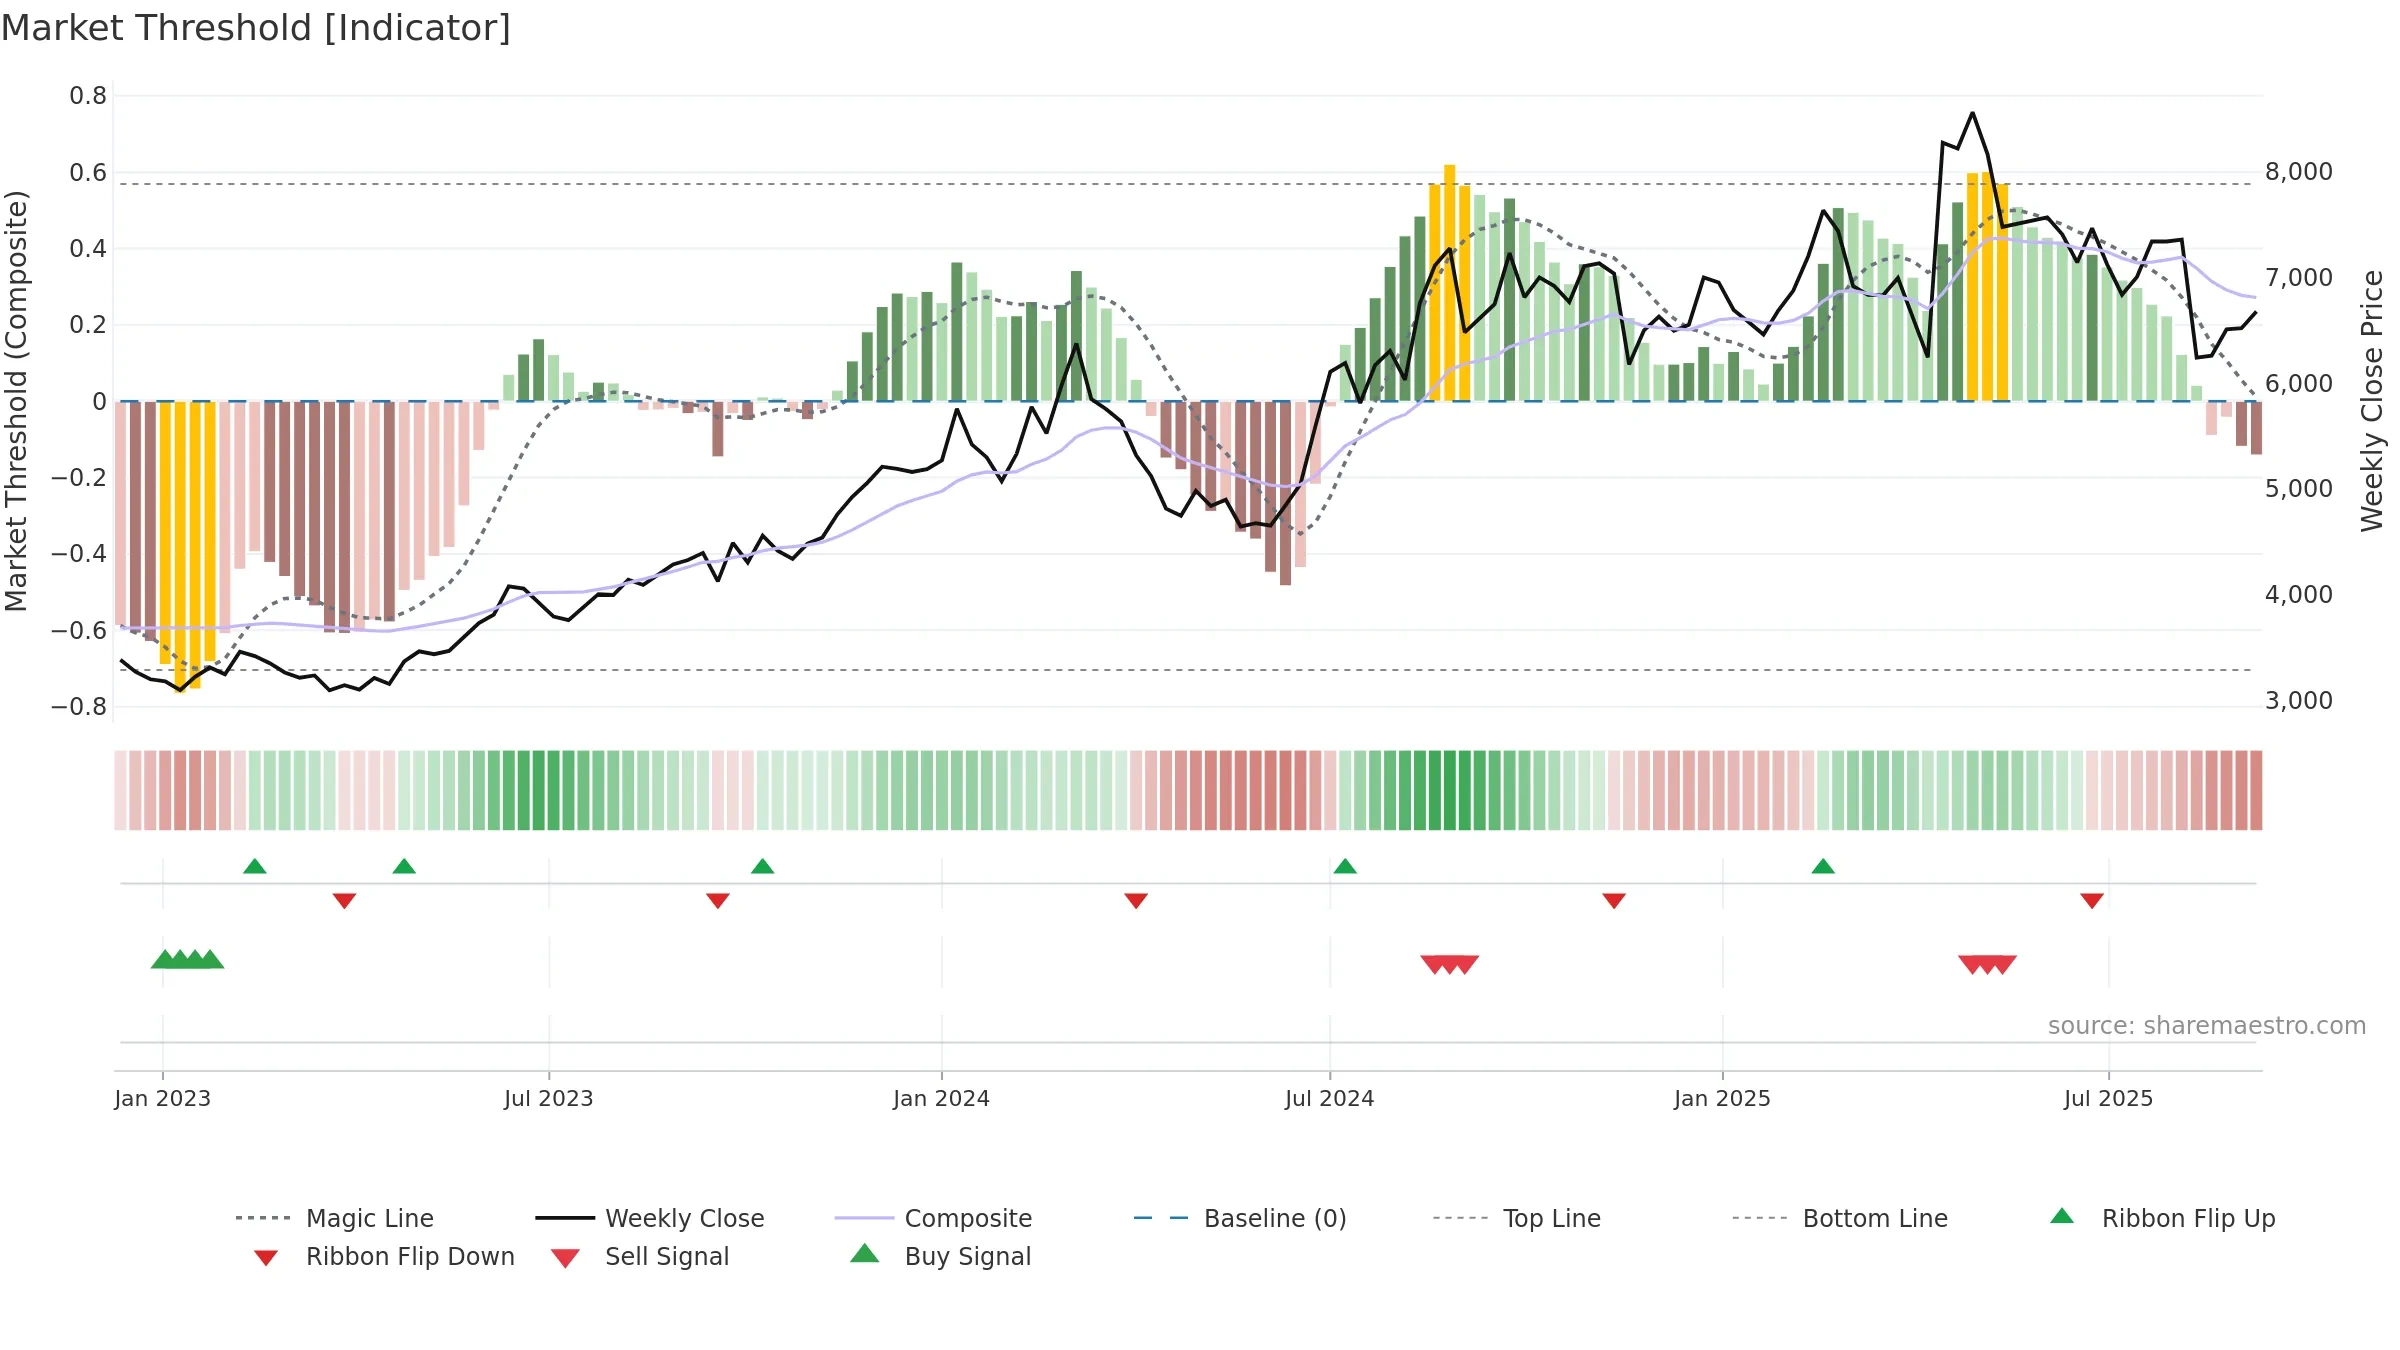Click the Jul 2024 x-axis label

[1330, 1099]
